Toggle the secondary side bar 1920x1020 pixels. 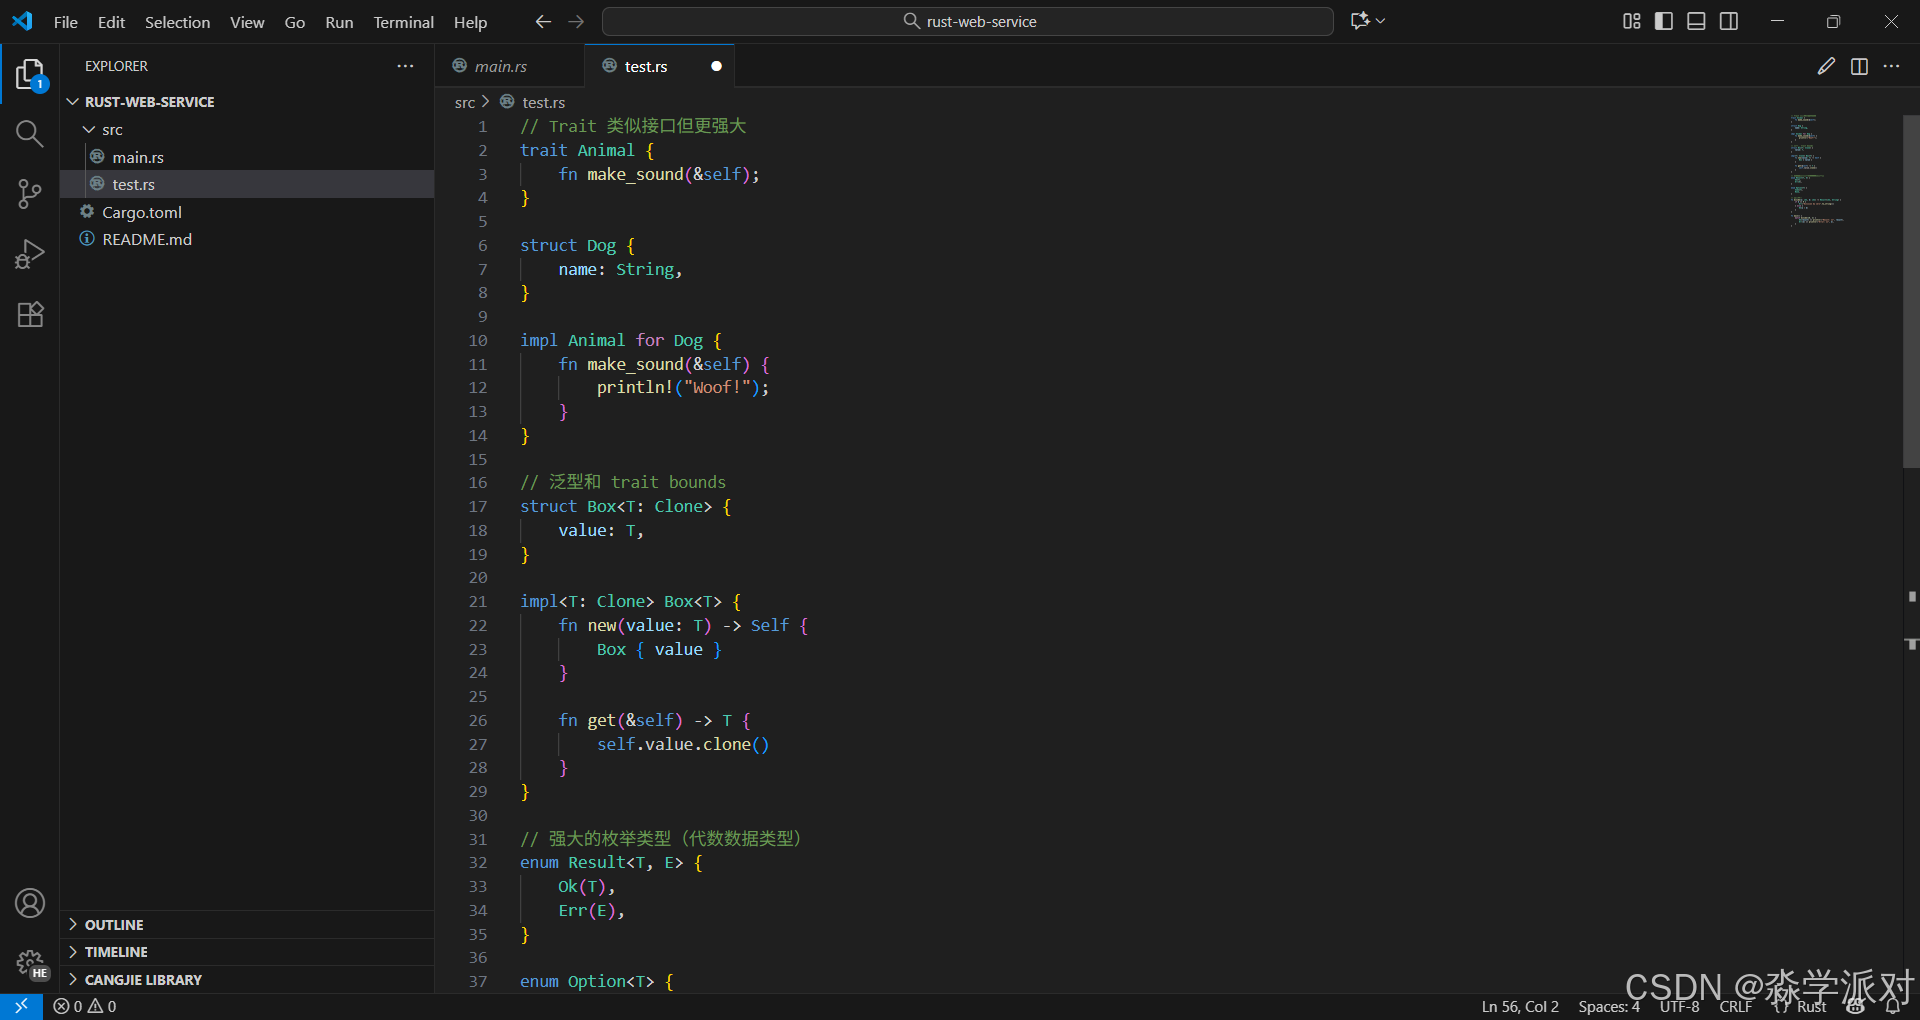pos(1729,21)
